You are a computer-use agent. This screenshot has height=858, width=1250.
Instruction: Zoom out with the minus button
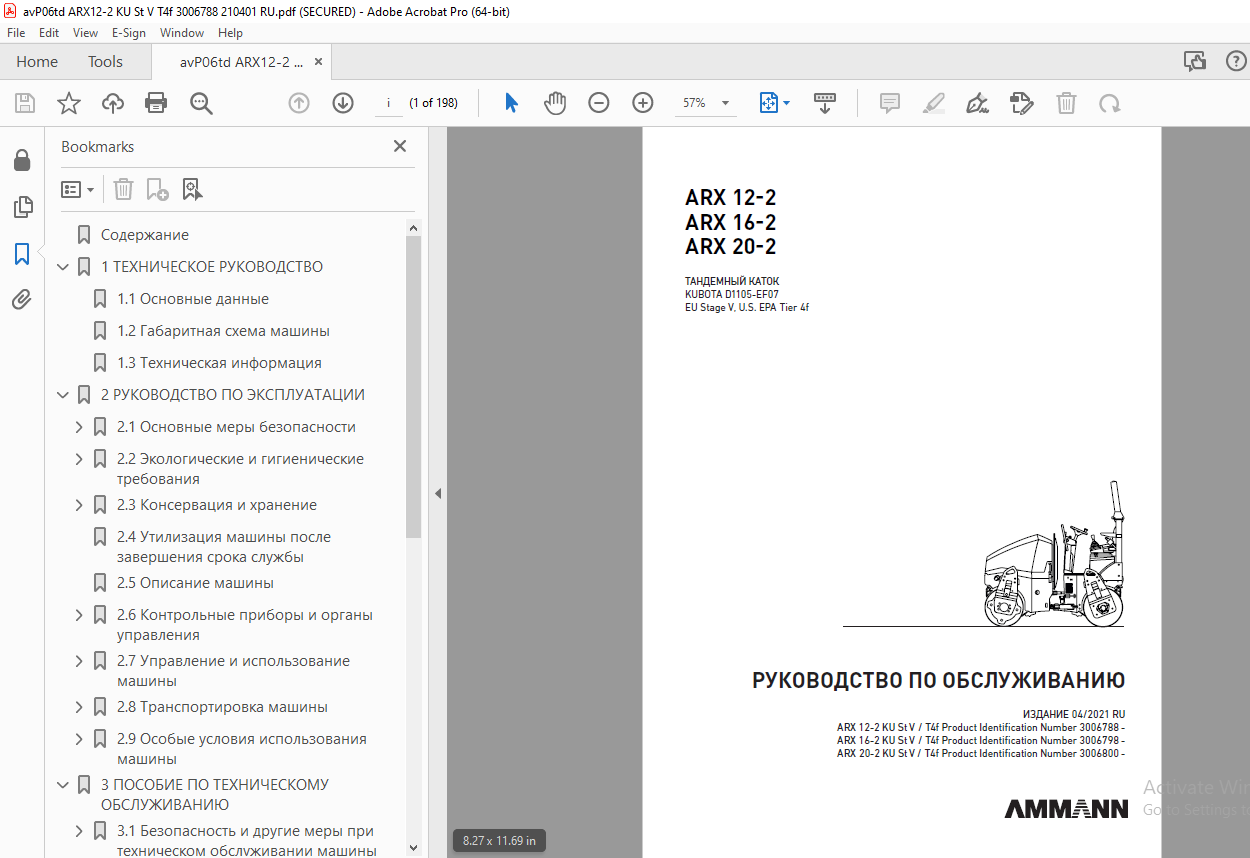[x=599, y=103]
